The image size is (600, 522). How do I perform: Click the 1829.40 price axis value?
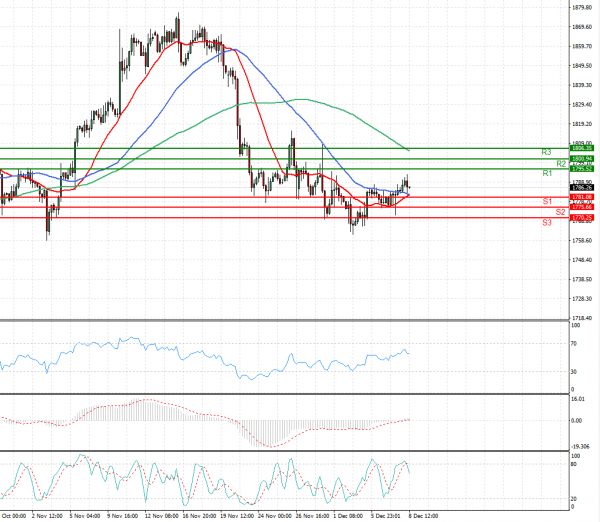[582, 104]
